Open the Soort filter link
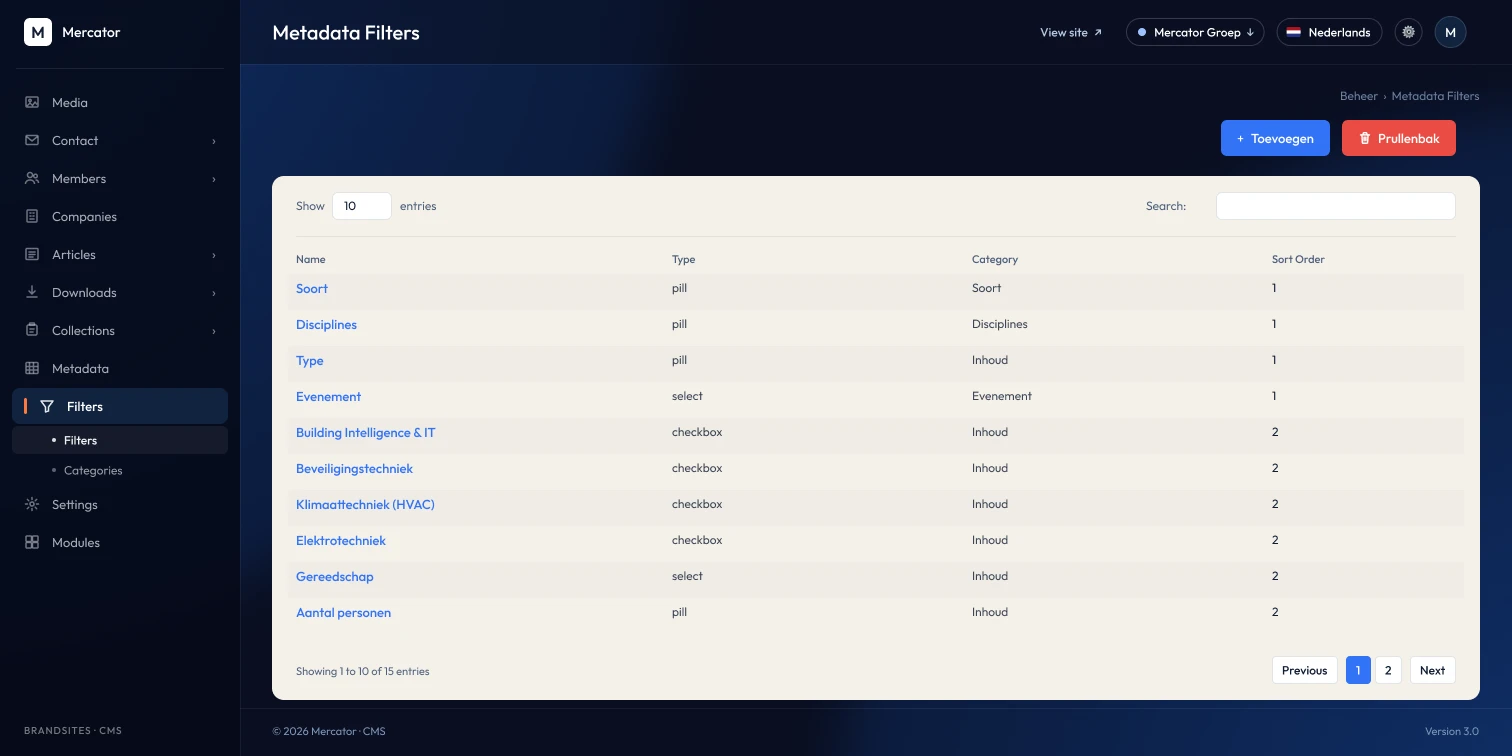This screenshot has height=756, width=1512. pos(312,288)
